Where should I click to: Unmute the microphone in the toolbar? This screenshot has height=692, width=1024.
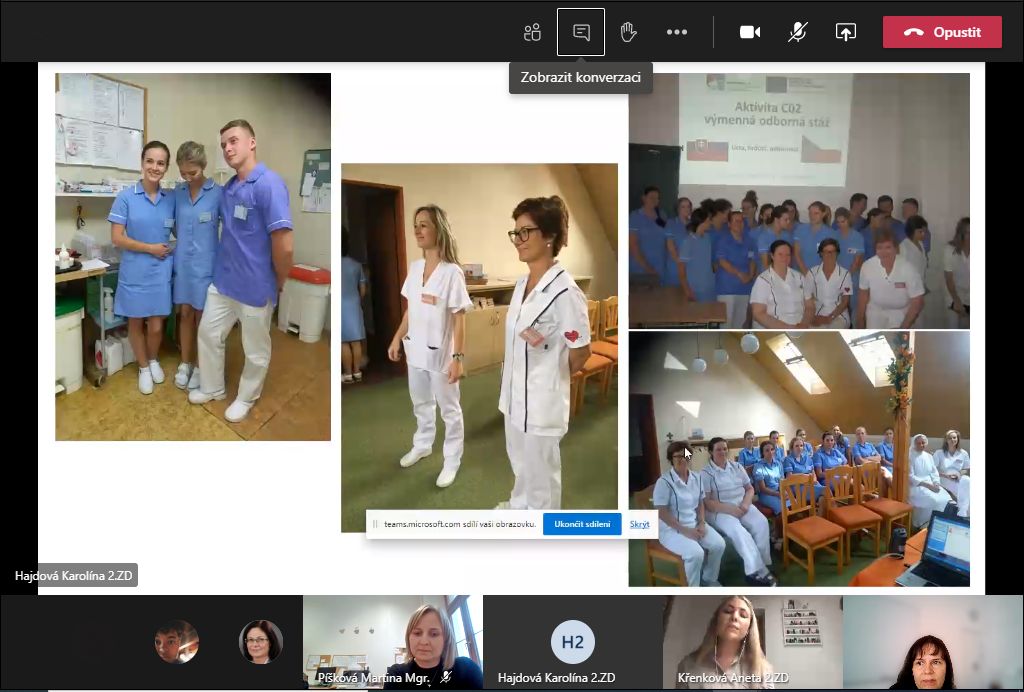coord(797,32)
